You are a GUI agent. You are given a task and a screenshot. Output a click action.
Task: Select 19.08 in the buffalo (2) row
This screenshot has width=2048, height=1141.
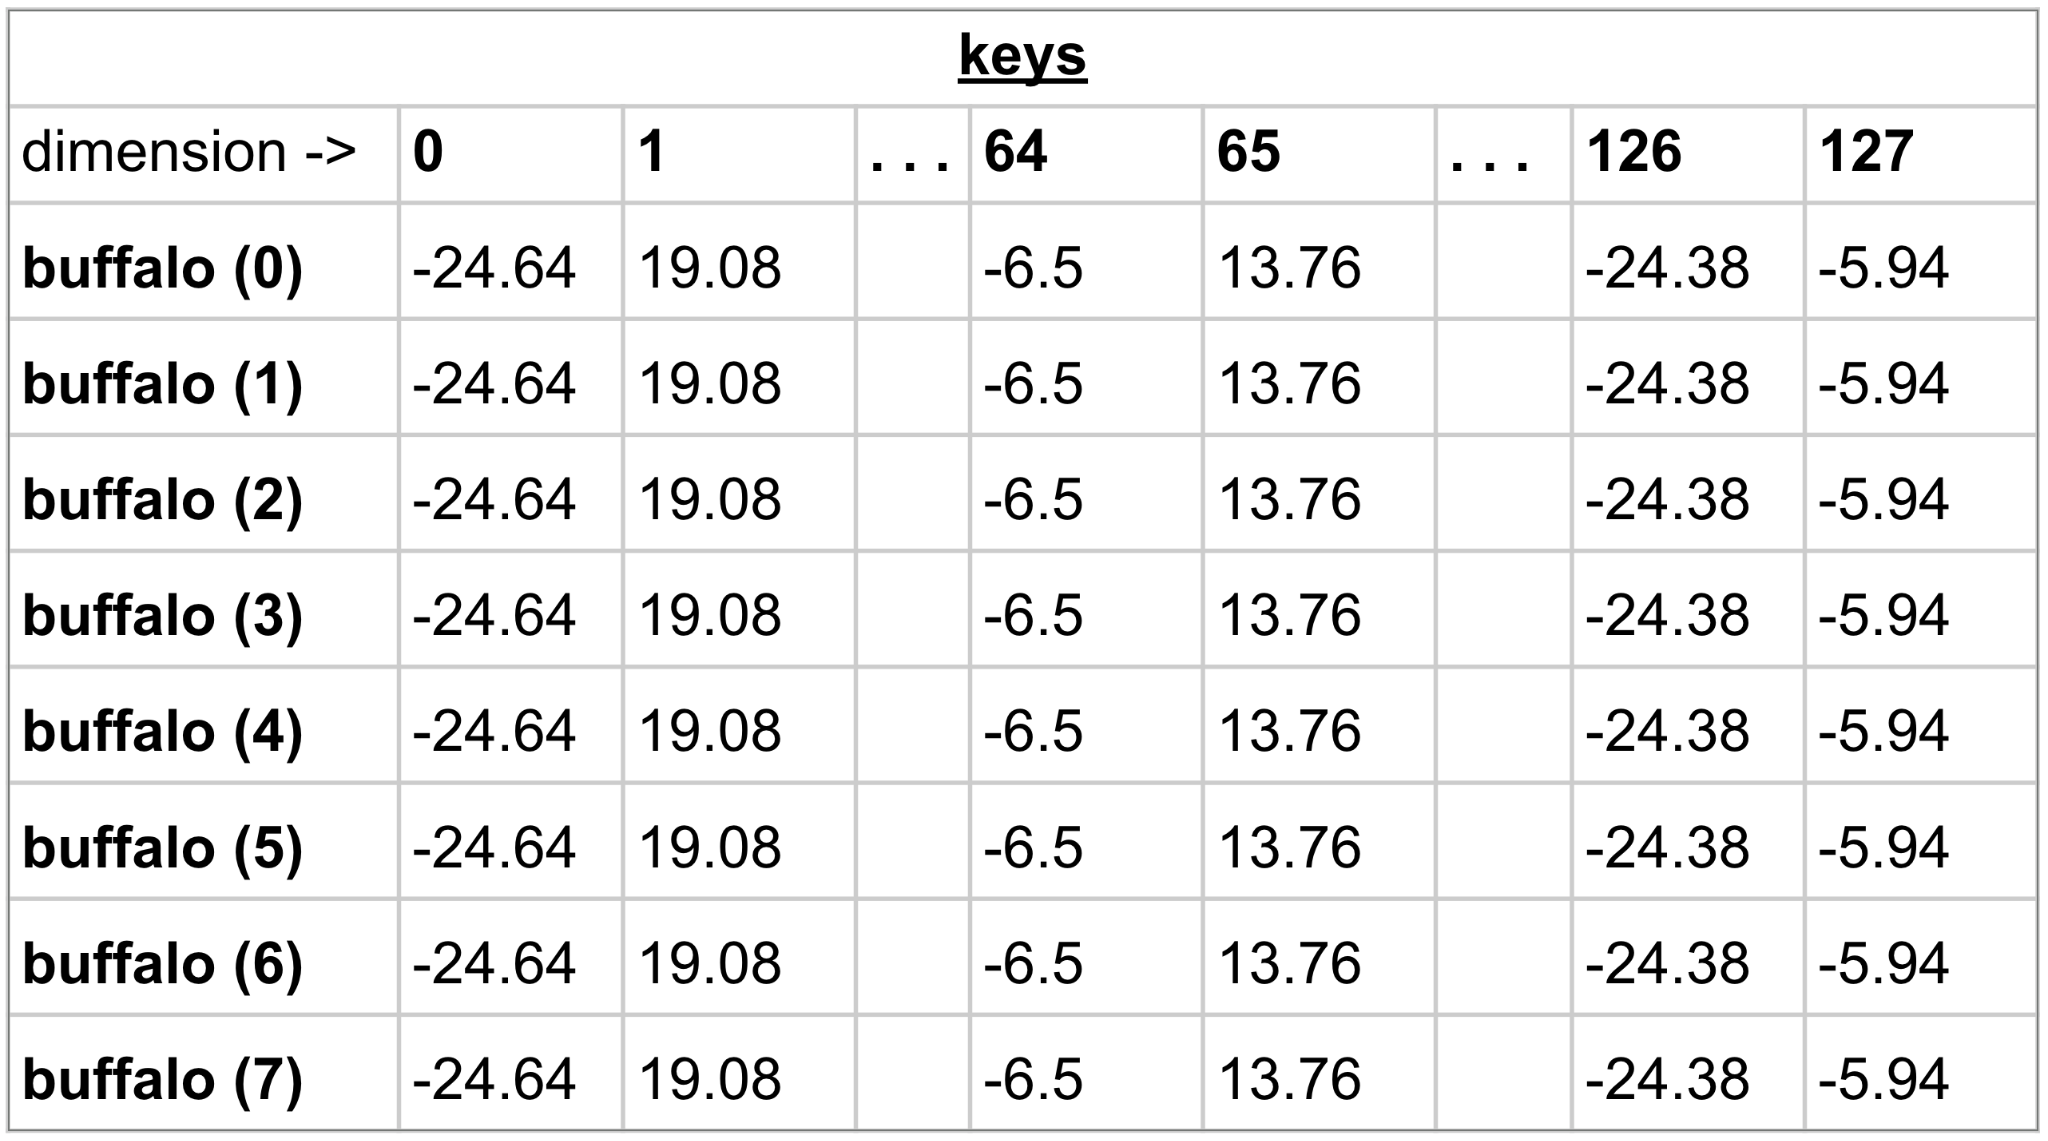[x=709, y=500]
